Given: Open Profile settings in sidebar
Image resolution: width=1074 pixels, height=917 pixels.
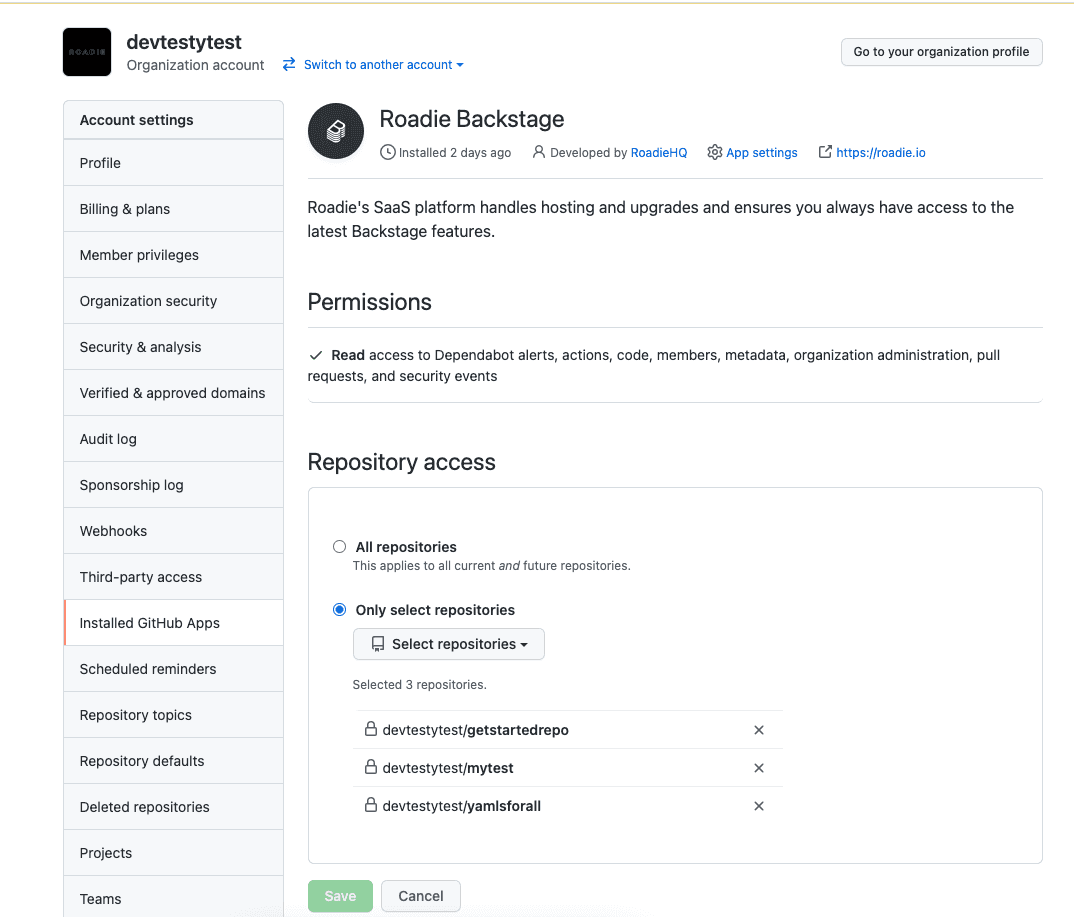Looking at the screenshot, I should tap(173, 163).
